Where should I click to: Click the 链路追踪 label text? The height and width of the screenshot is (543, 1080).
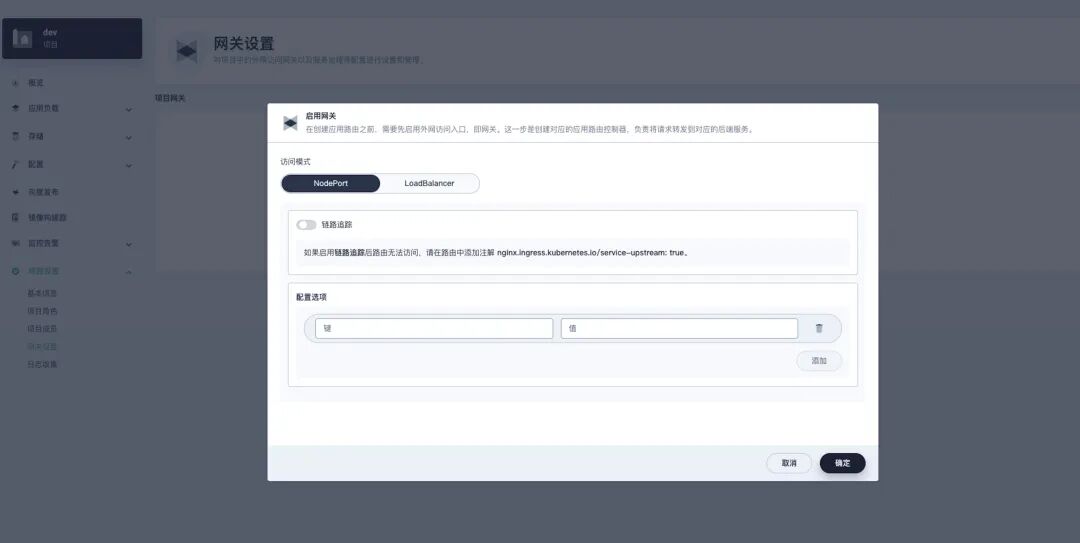click(337, 225)
